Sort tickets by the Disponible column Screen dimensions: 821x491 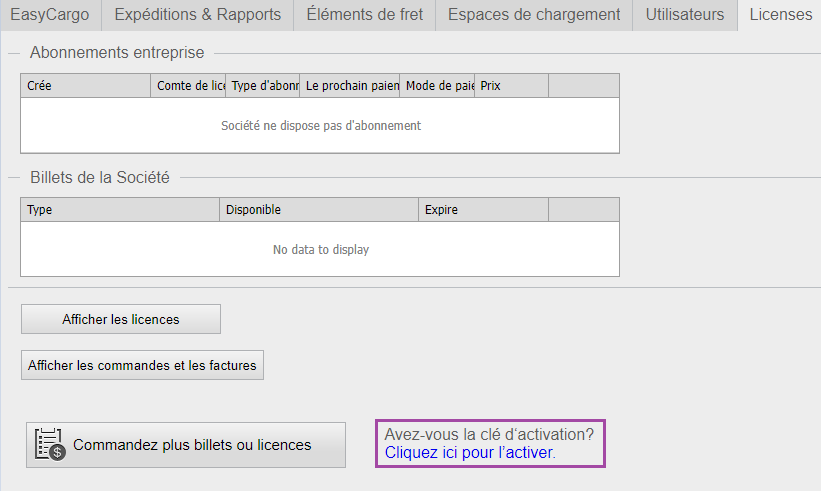click(318, 210)
